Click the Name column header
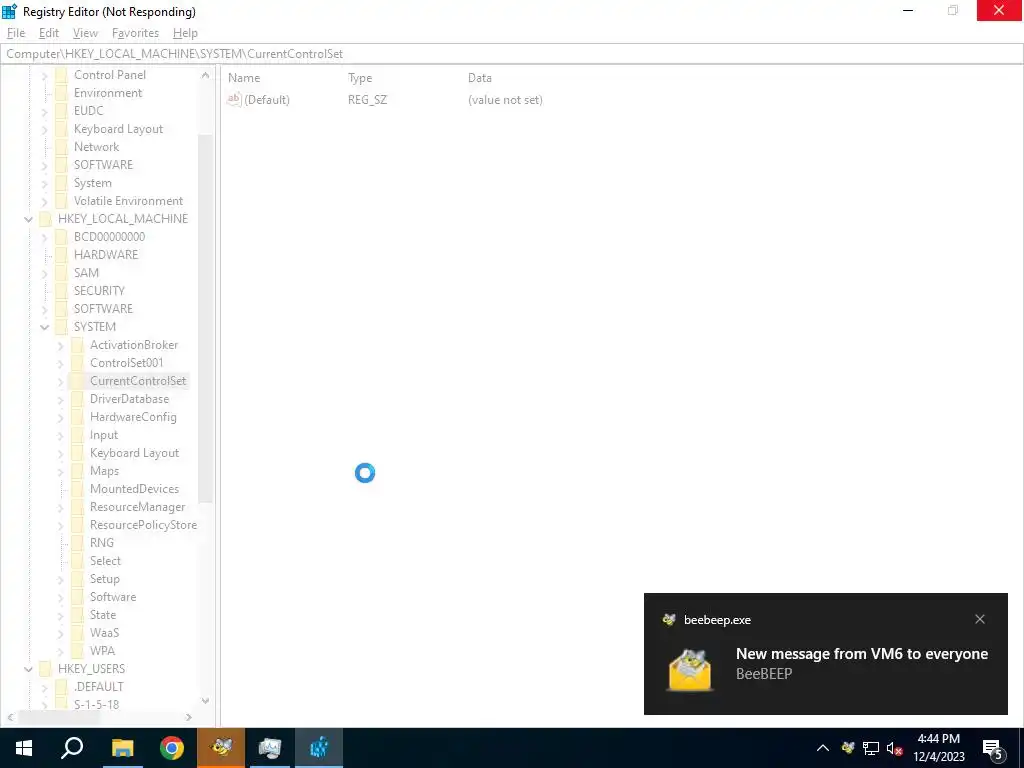Screen dimensions: 1024x768 [x=244, y=78]
